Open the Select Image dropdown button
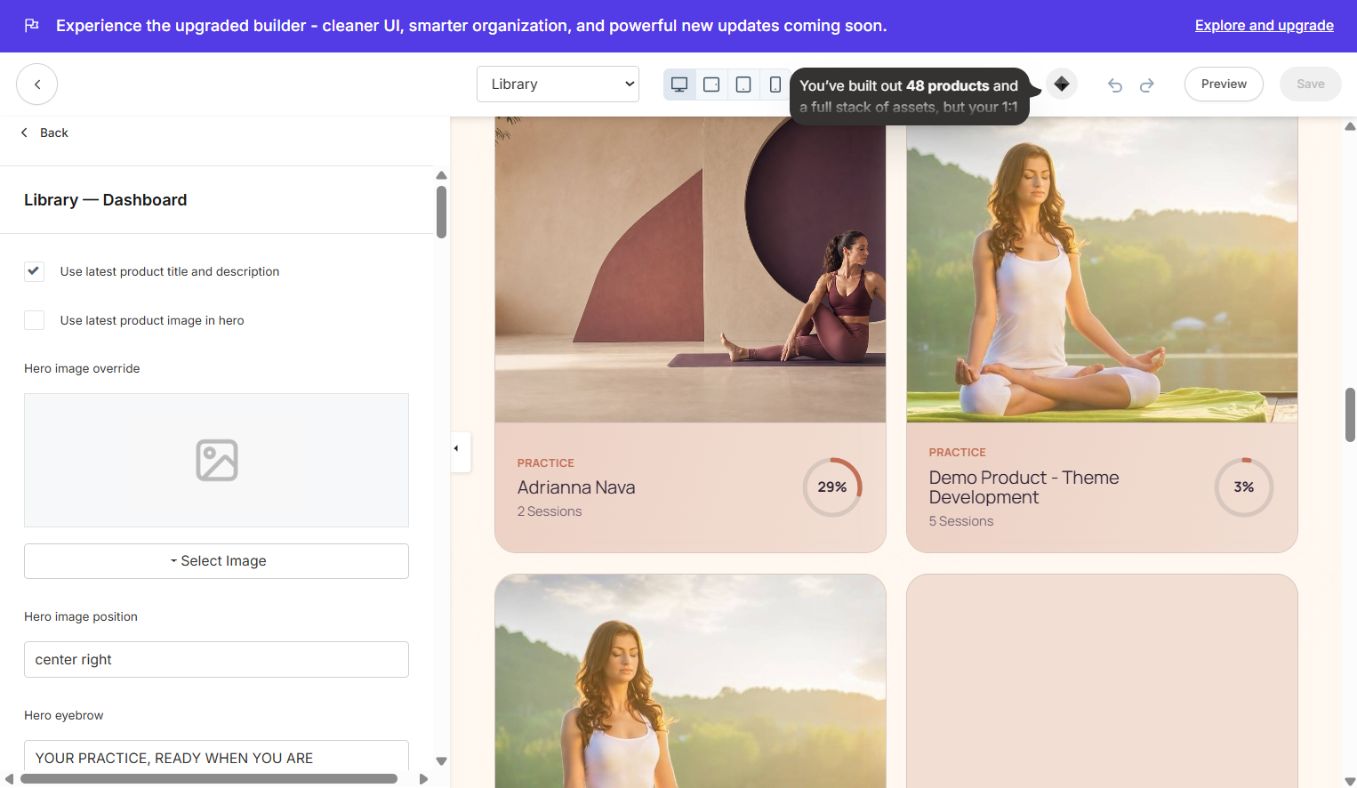Screen dimensions: 1357x788 (216, 561)
